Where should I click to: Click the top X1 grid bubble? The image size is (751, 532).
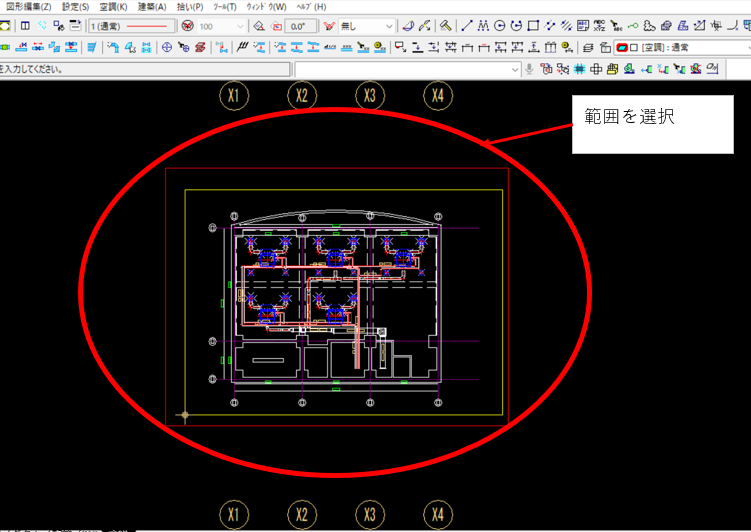234,95
